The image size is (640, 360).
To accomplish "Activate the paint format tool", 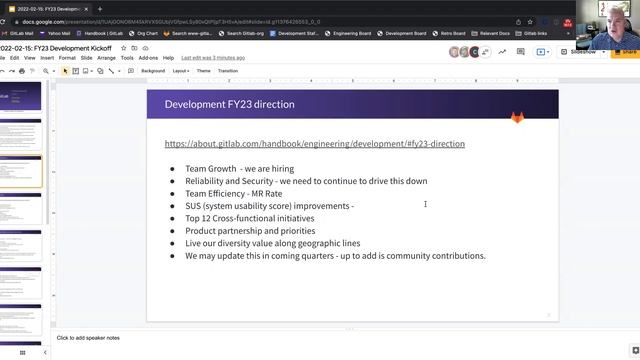I will (32, 71).
